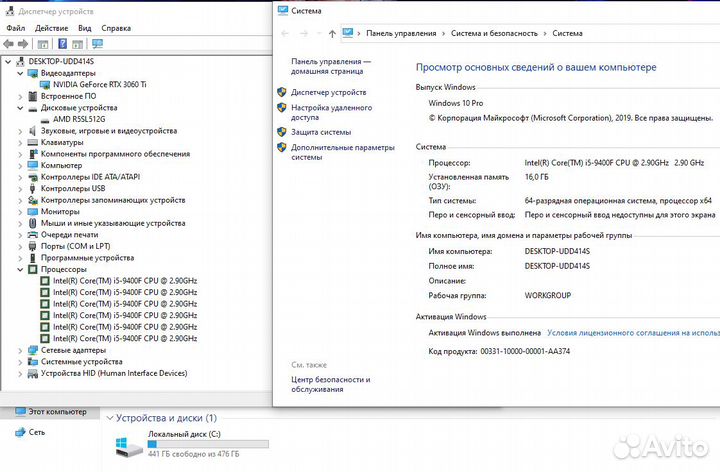
Task: Click the Клавиатуры keyboard icon
Action: pos(33,142)
